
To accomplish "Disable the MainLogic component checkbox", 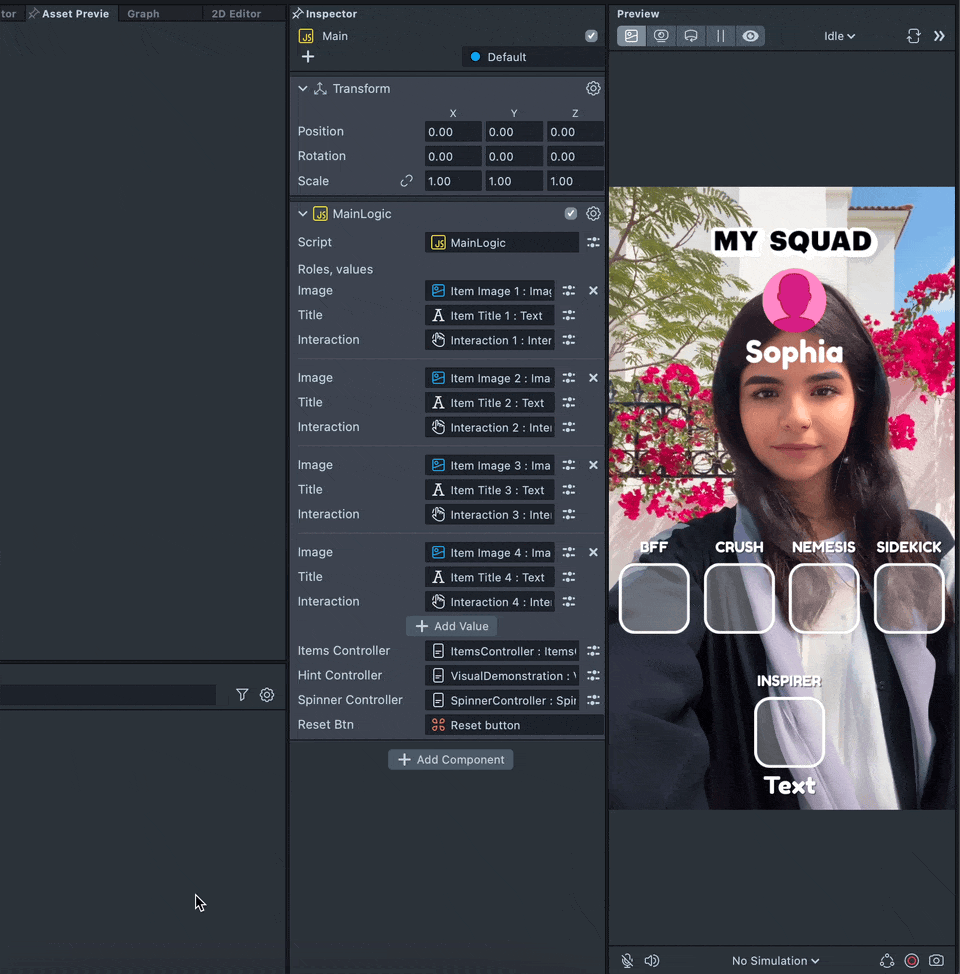I will click(x=570, y=214).
